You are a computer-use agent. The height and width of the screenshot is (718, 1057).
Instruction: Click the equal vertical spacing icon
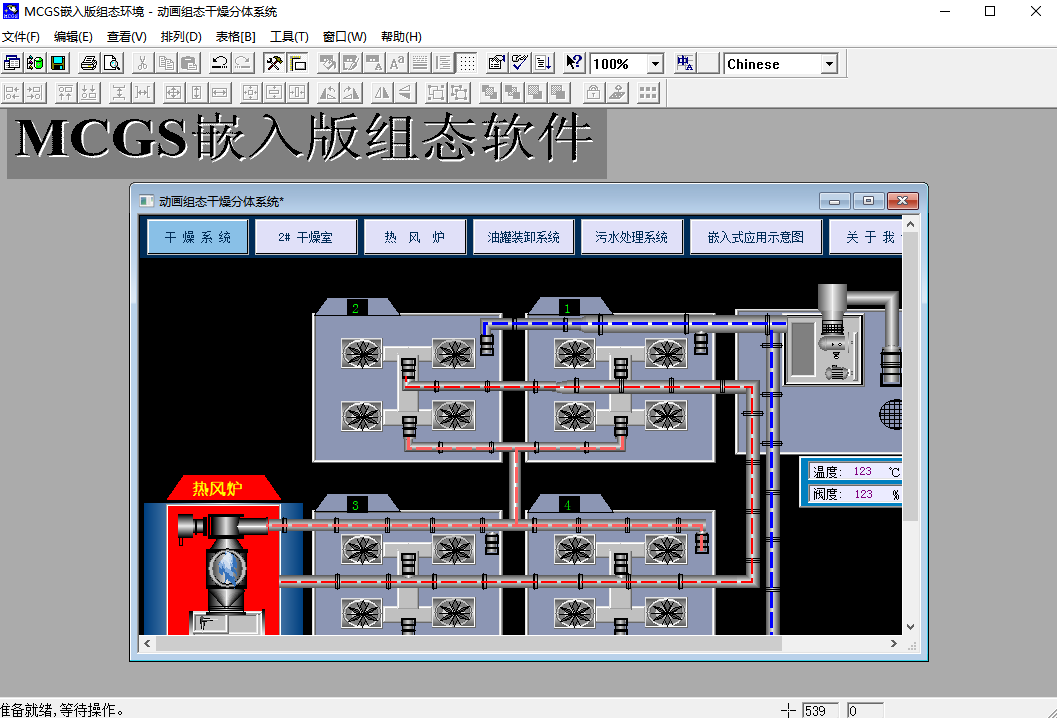pos(119,92)
